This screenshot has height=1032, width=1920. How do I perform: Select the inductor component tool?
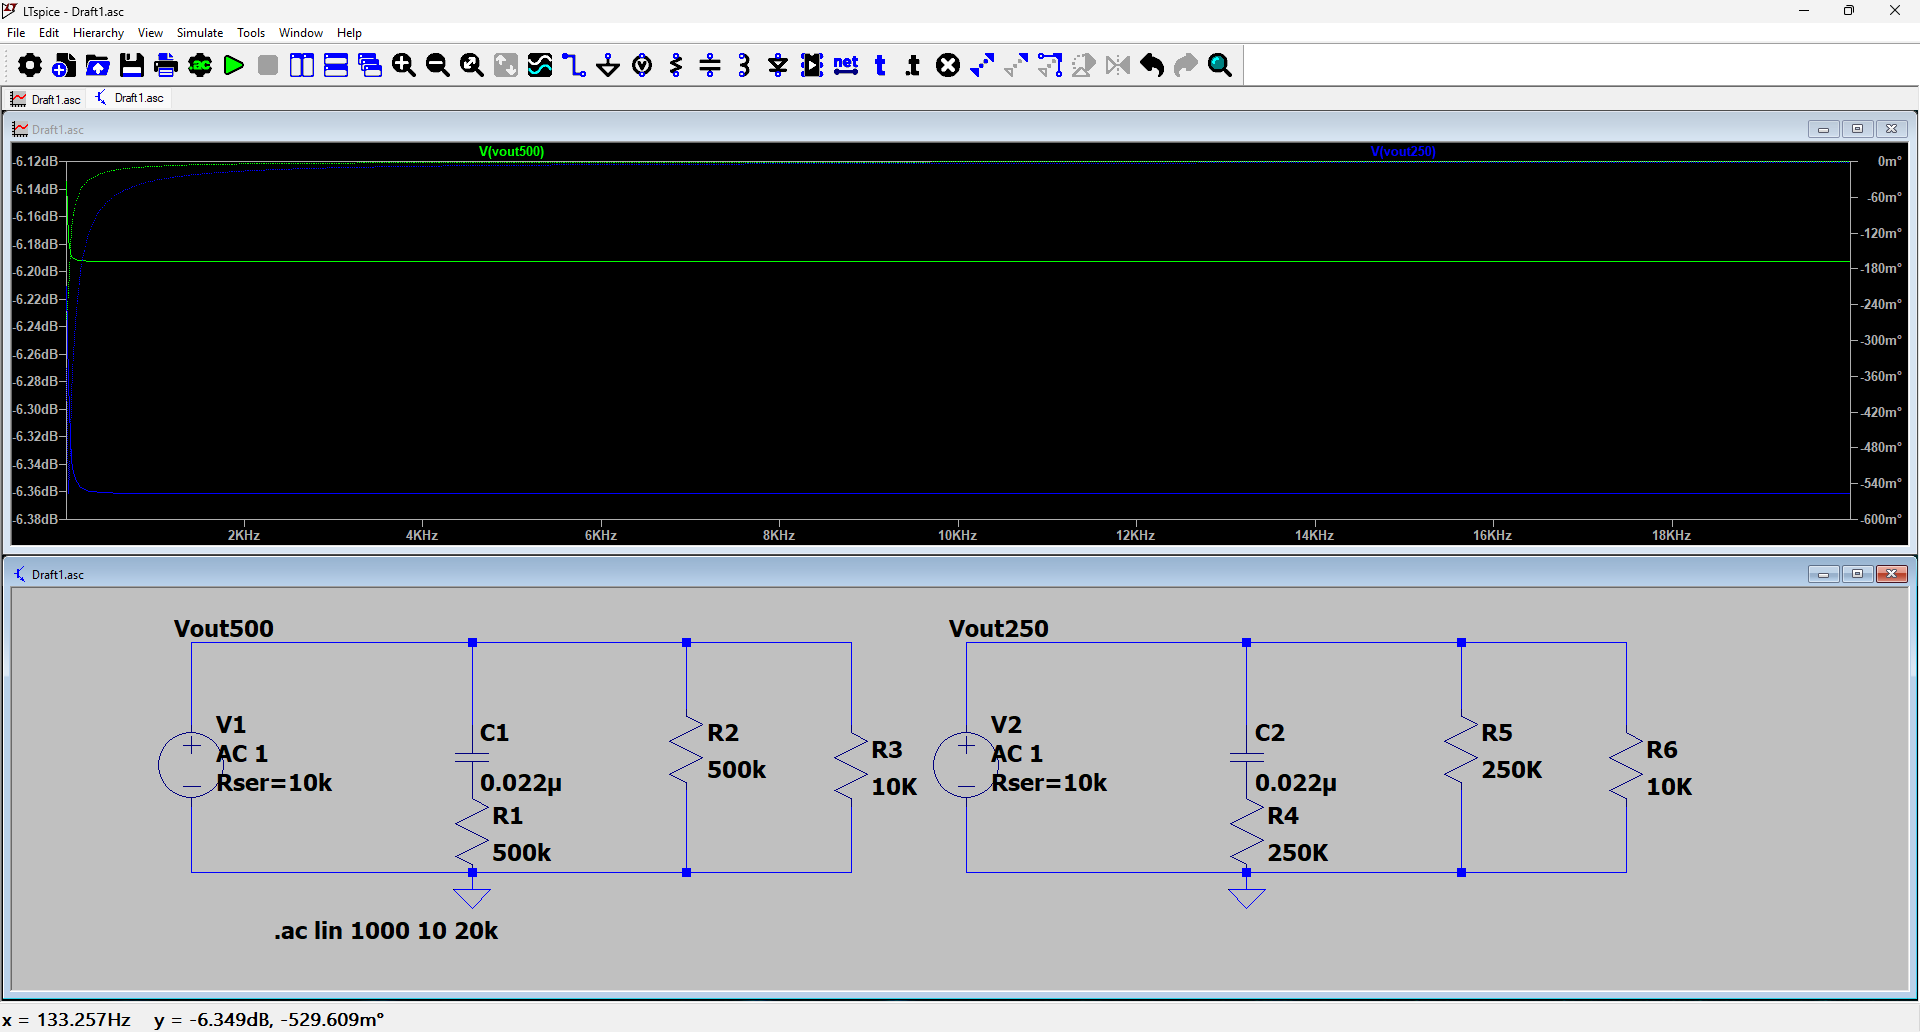[x=744, y=66]
